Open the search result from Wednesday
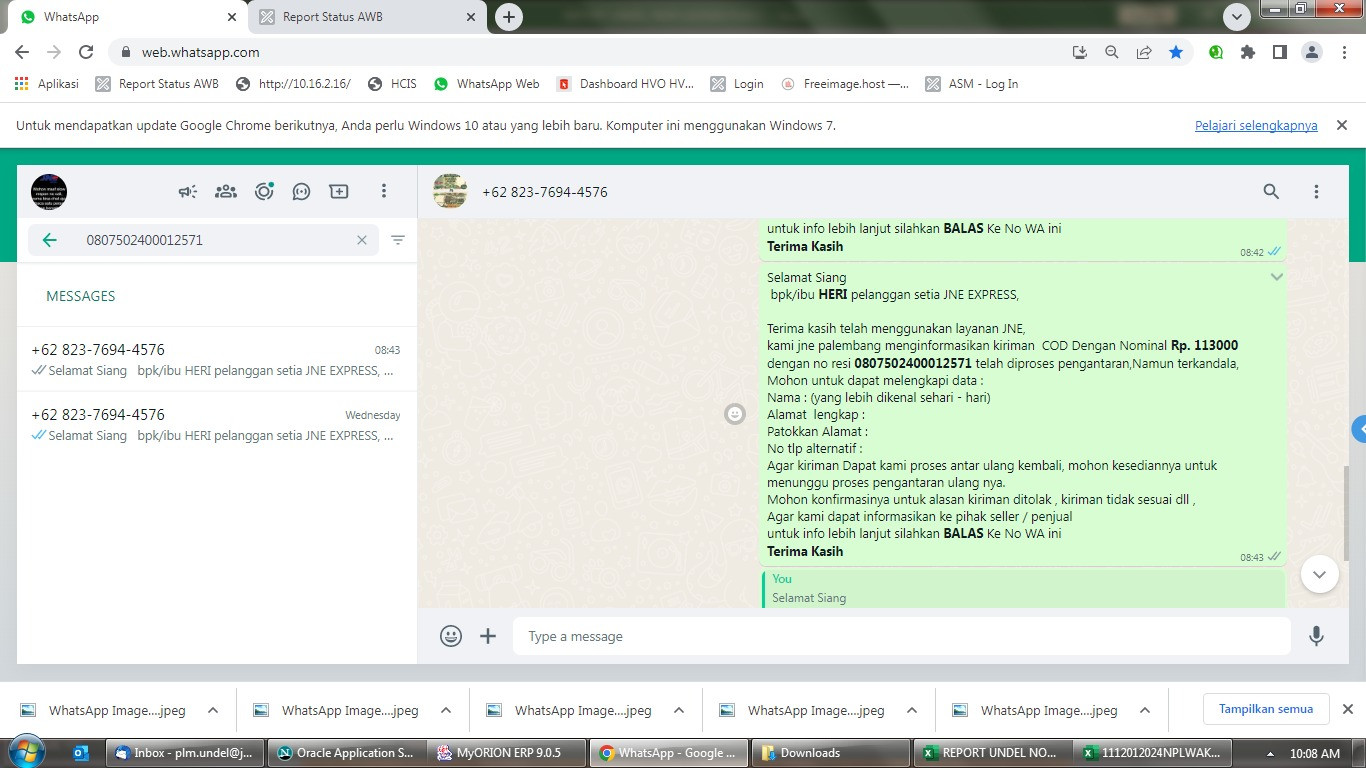This screenshot has width=1366, height=768. coord(216,425)
